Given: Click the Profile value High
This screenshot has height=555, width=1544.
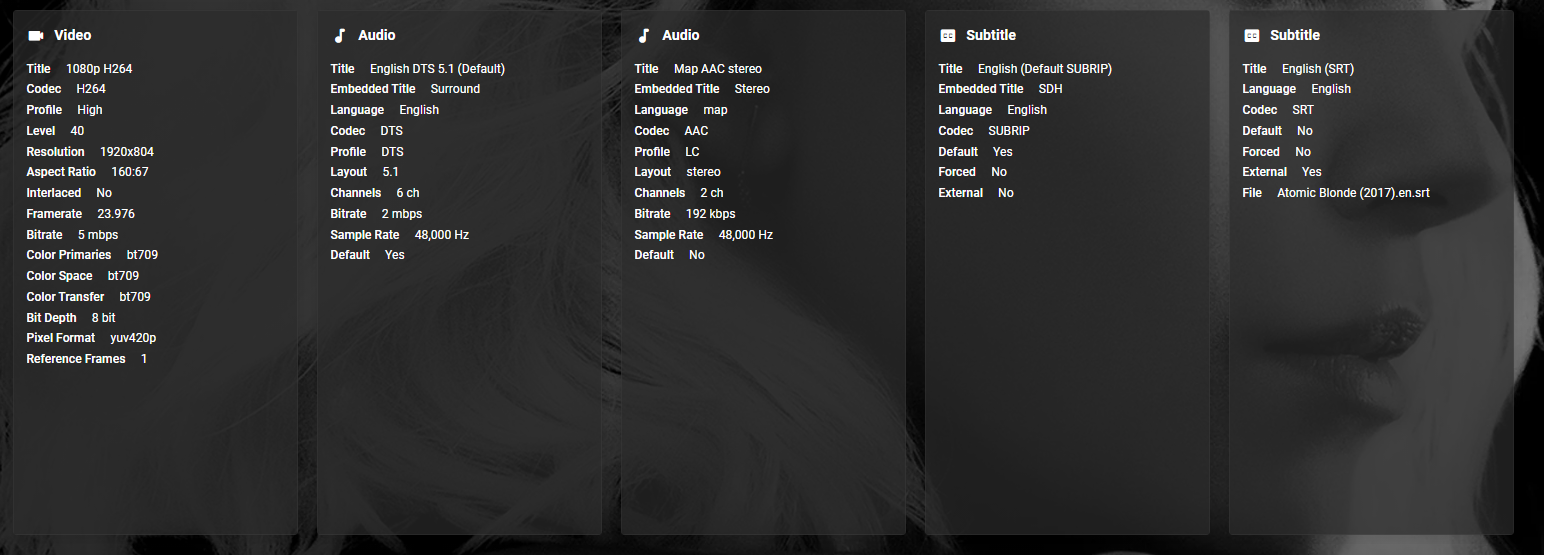Looking at the screenshot, I should [90, 110].
